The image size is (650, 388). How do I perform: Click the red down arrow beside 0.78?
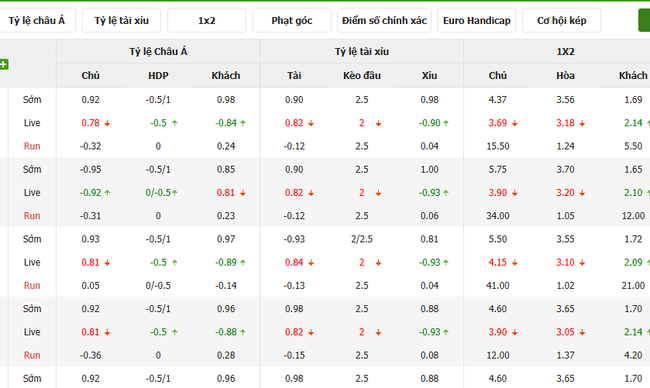[x=107, y=124]
